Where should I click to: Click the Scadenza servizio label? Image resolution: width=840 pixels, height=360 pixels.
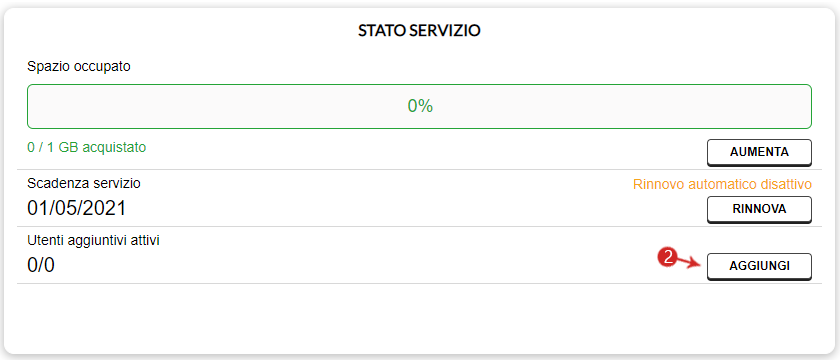(x=84, y=183)
